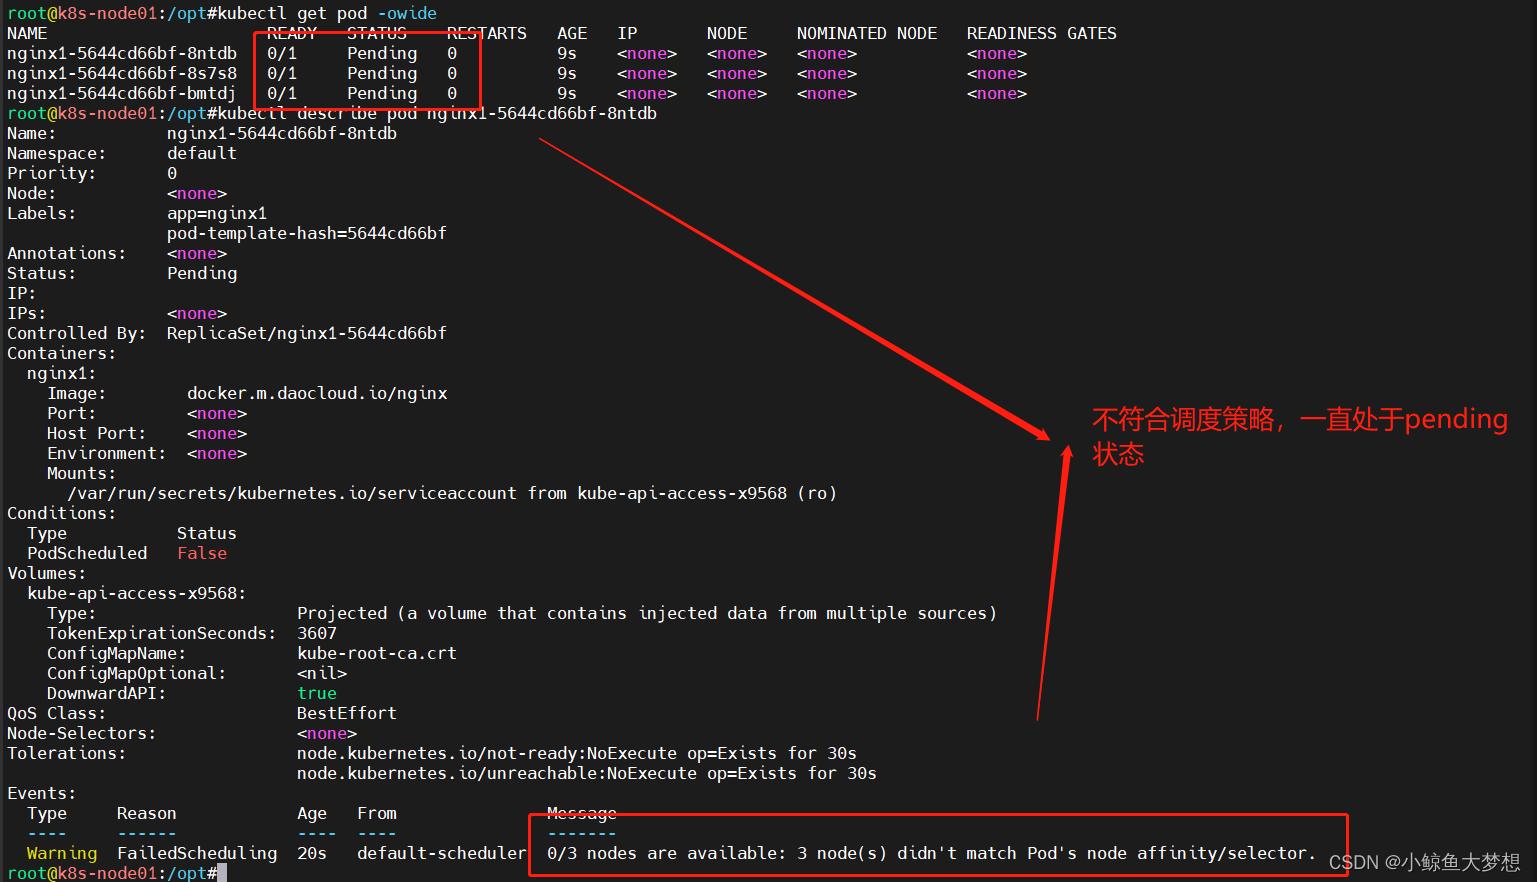Viewport: 1537px width, 882px height.
Task: Click the 'Annotations:' label
Action: point(66,253)
